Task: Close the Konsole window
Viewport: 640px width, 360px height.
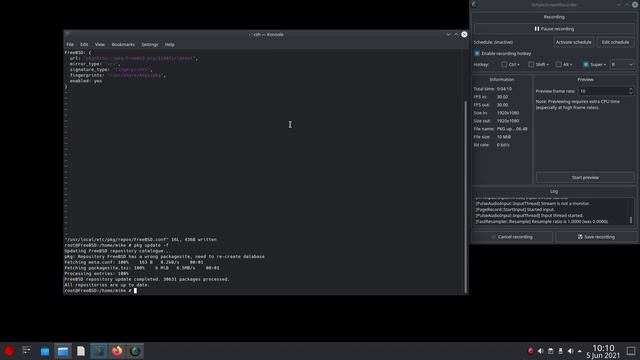Action: 464,34
